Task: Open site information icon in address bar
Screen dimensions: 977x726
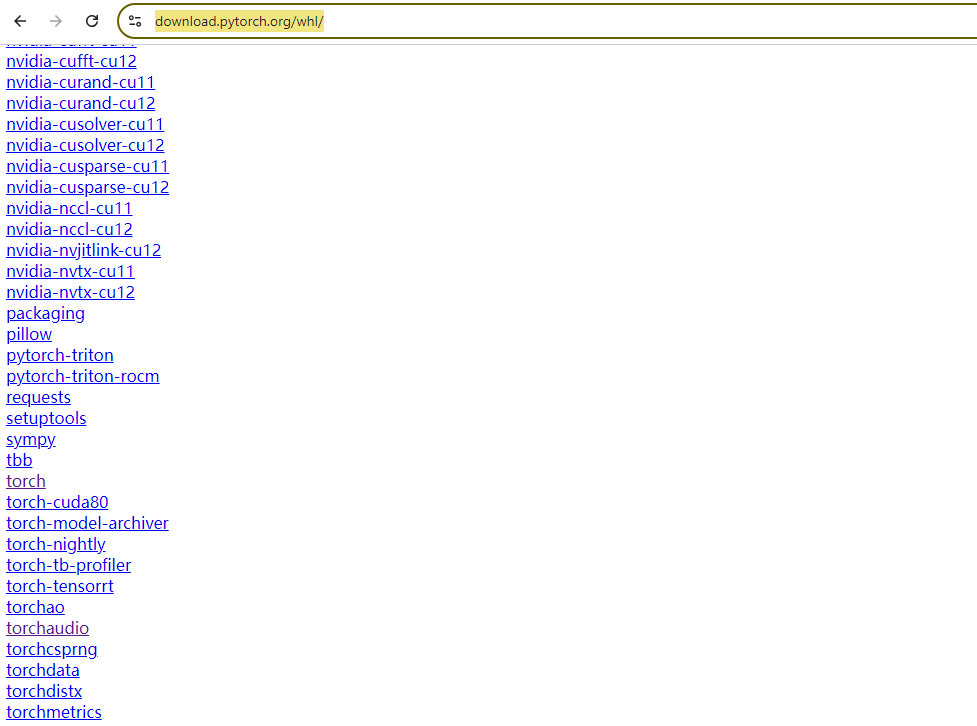Action: tap(135, 21)
